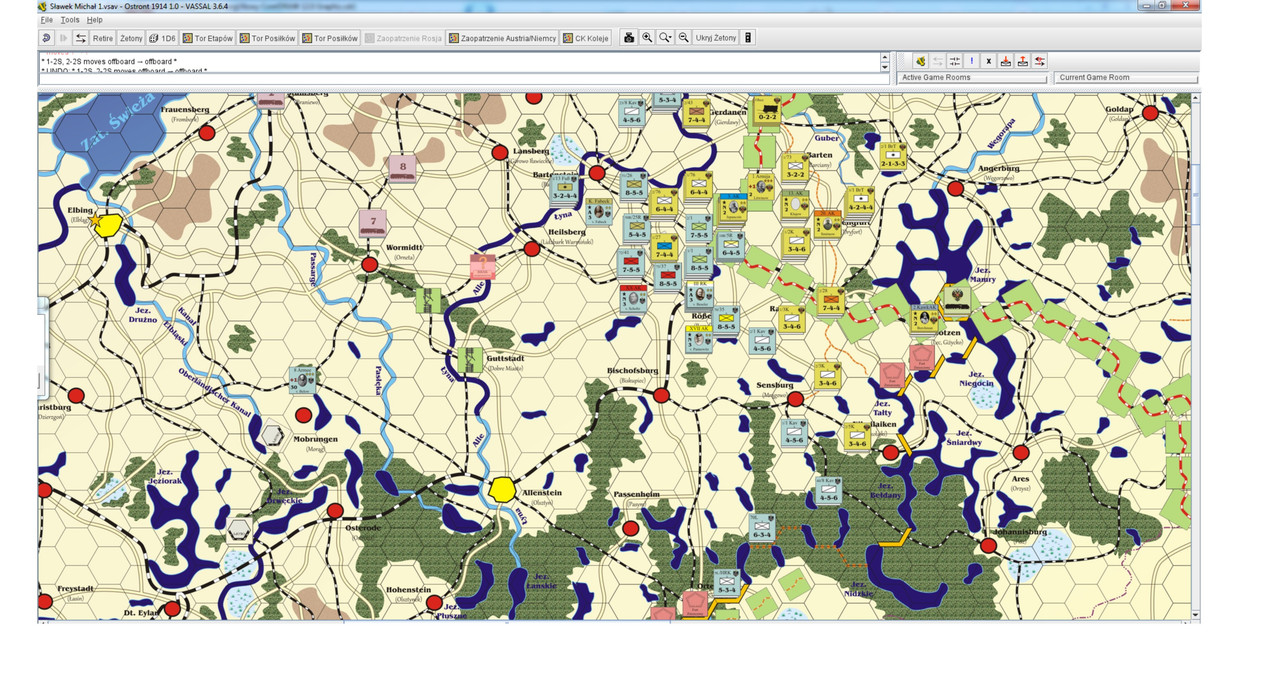Viewport: 1280px width, 693px height.
Task: Click the camera snapshot map icon
Action: [629, 38]
